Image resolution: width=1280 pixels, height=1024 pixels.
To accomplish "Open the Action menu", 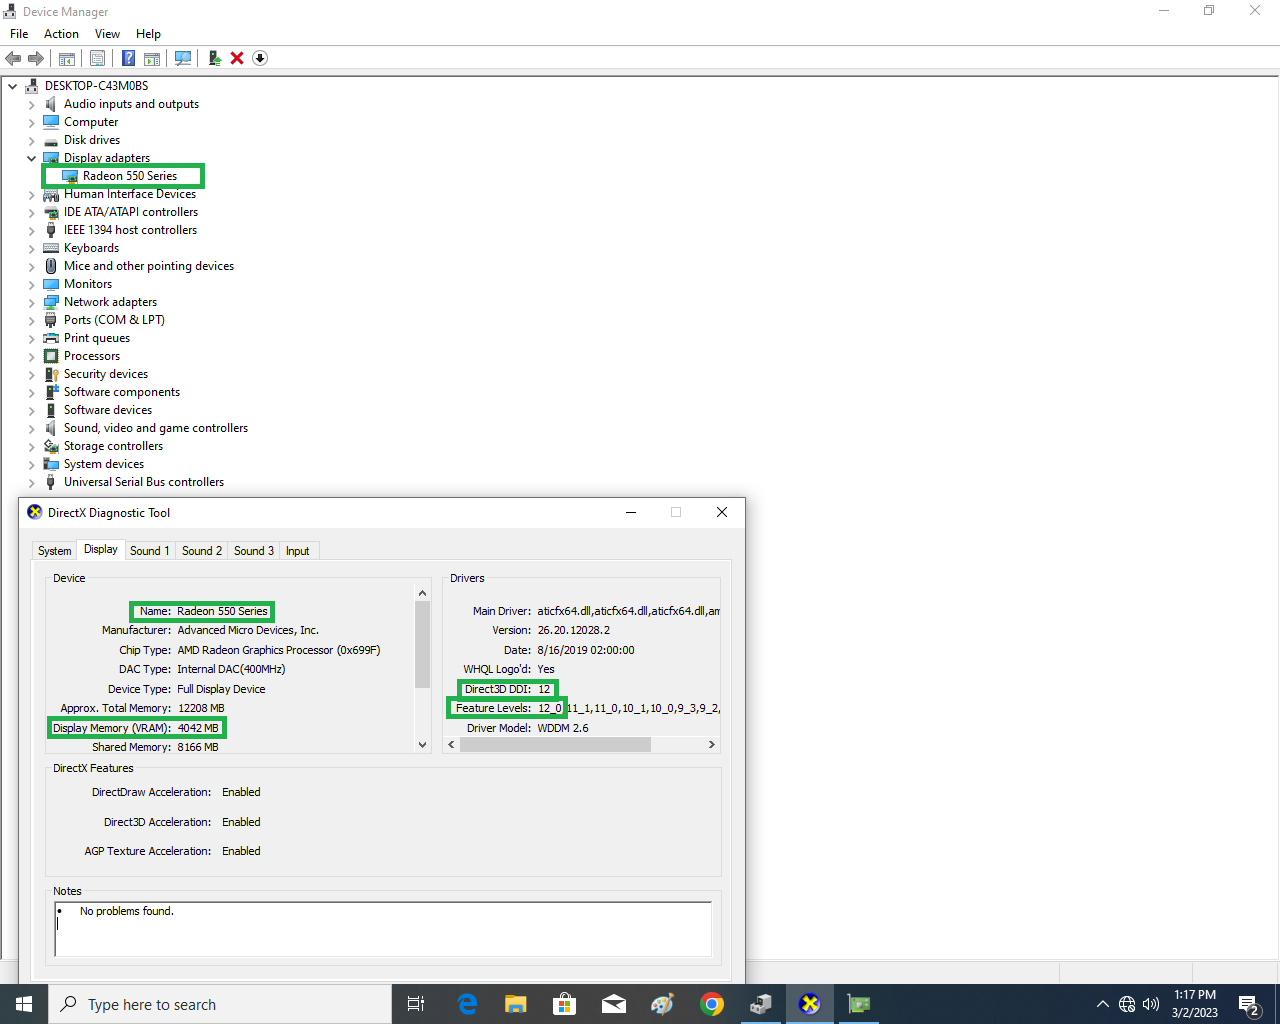I will pyautogui.click(x=61, y=34).
